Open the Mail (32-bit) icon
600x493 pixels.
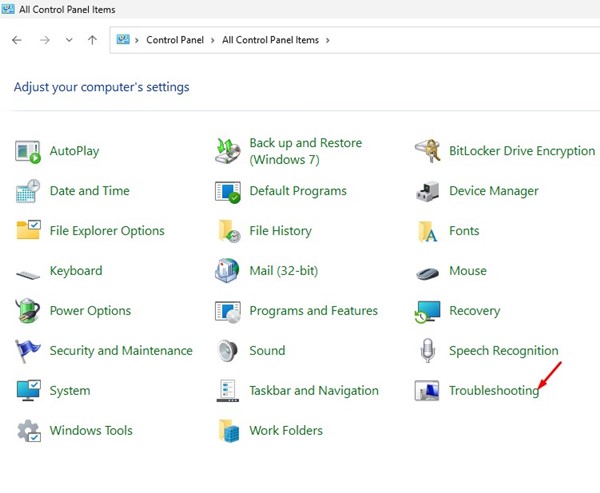[228, 271]
